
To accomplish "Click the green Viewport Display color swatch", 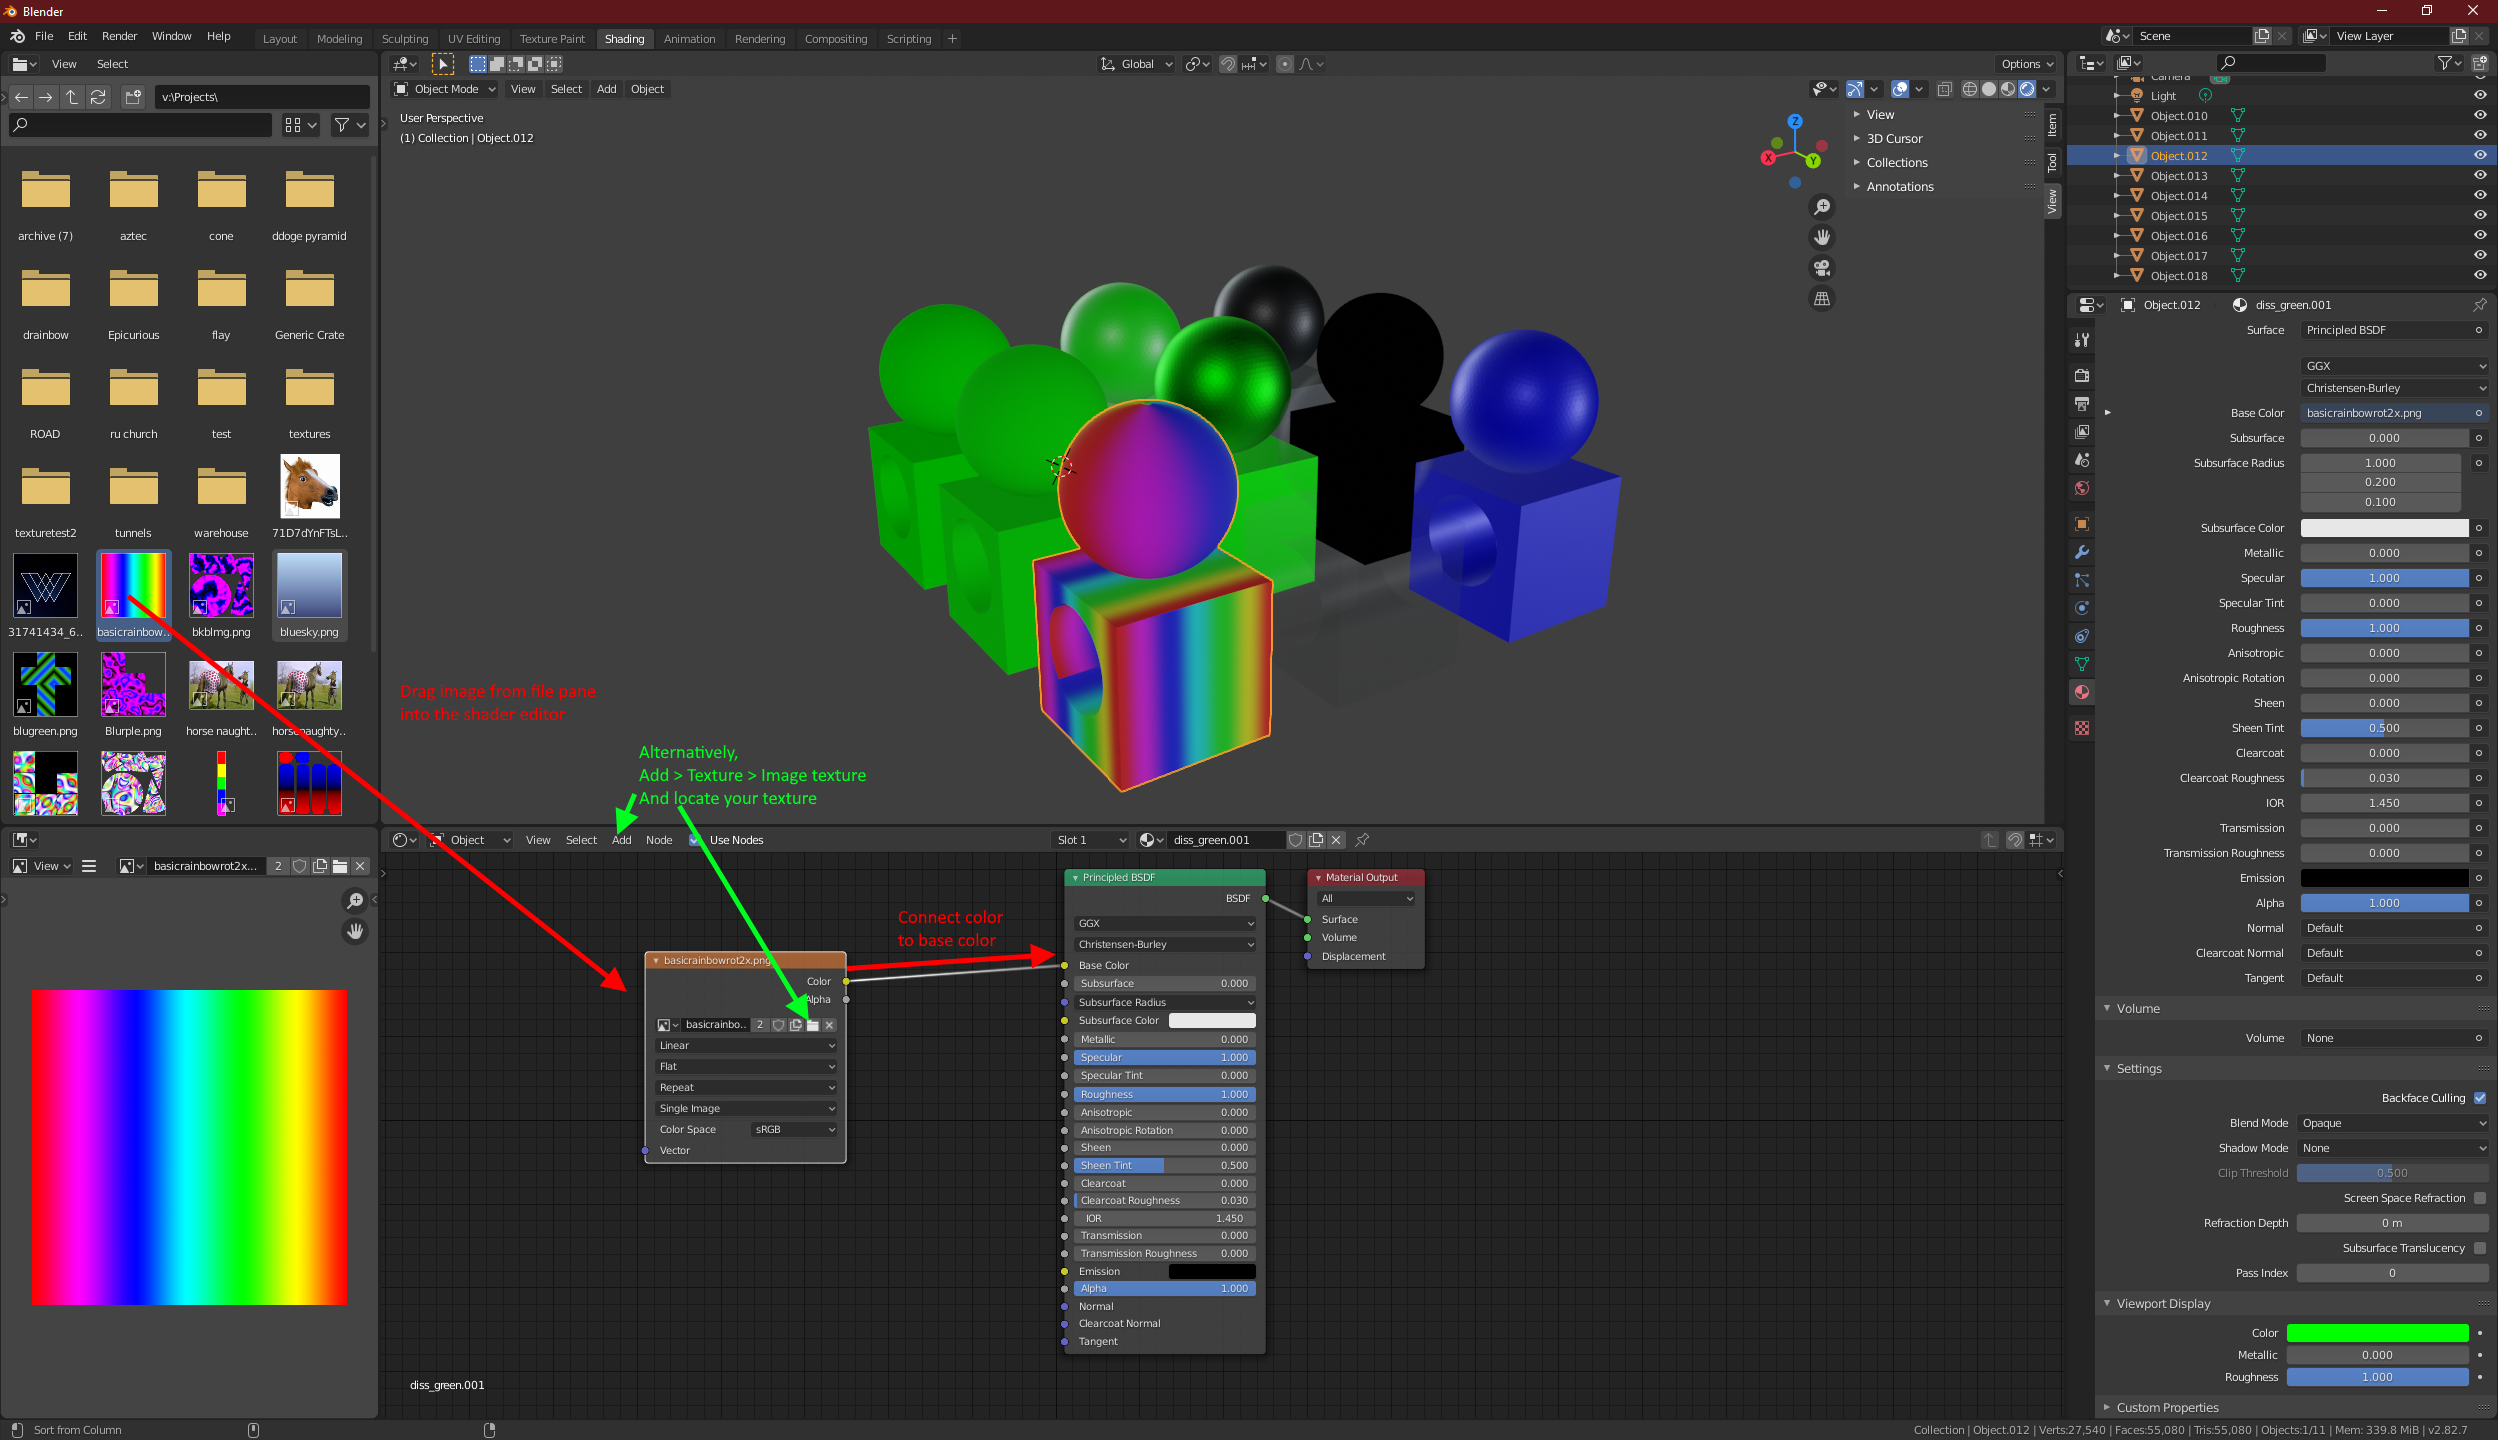I will pos(2377,1333).
